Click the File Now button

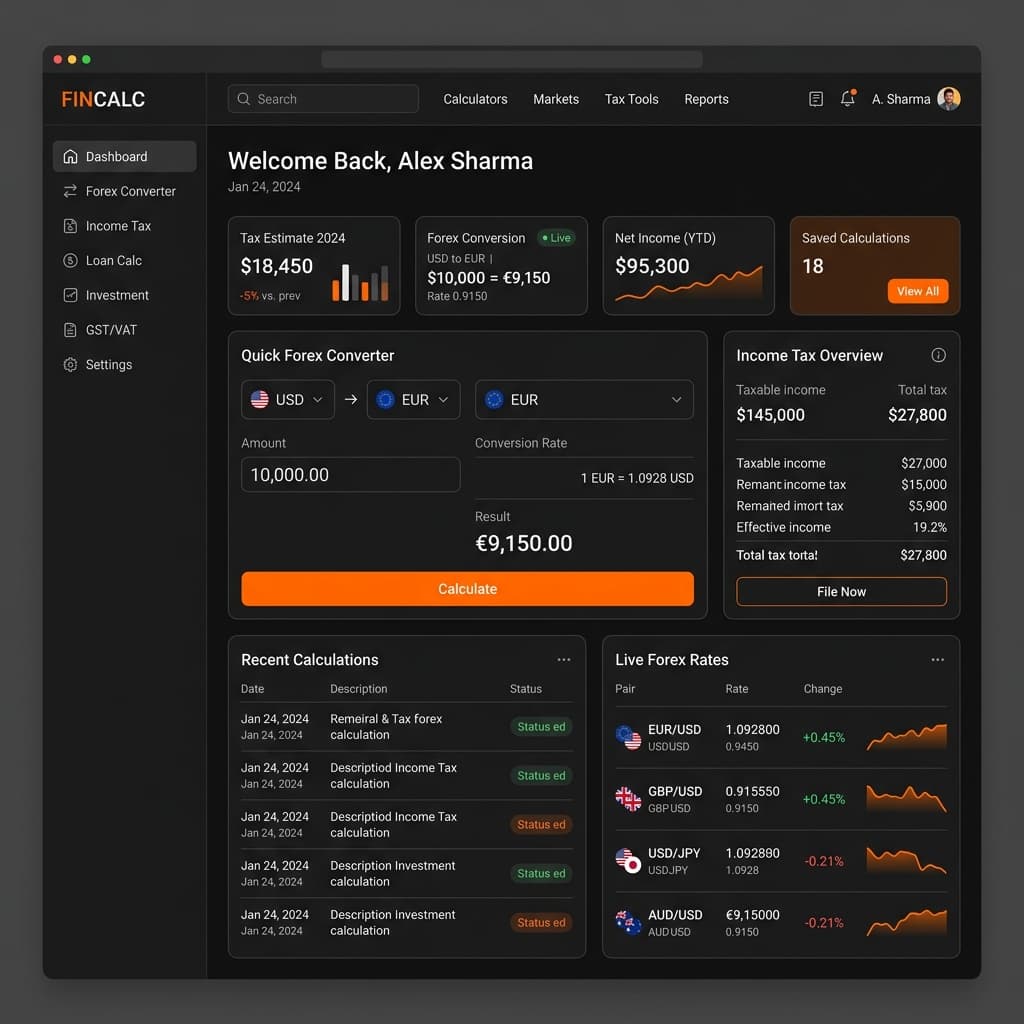pos(841,592)
